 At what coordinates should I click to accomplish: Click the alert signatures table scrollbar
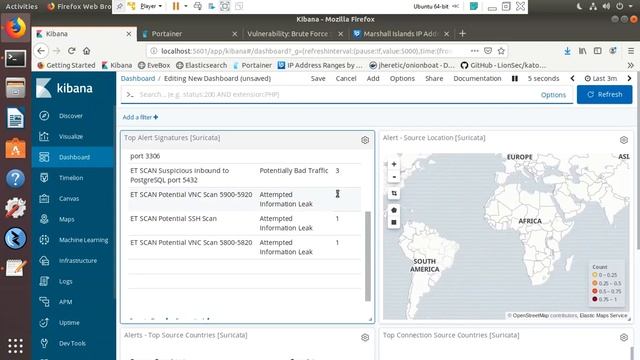click(368, 256)
